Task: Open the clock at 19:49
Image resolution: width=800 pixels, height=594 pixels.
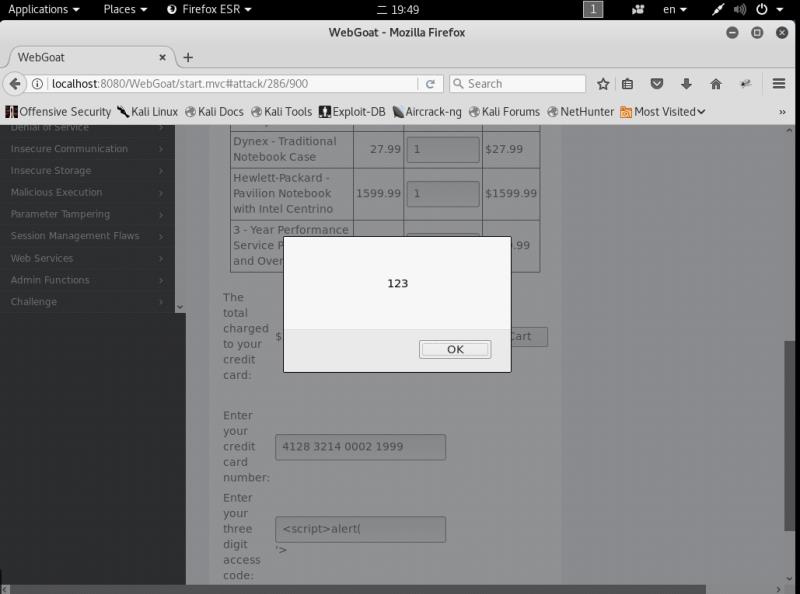Action: click(398, 9)
